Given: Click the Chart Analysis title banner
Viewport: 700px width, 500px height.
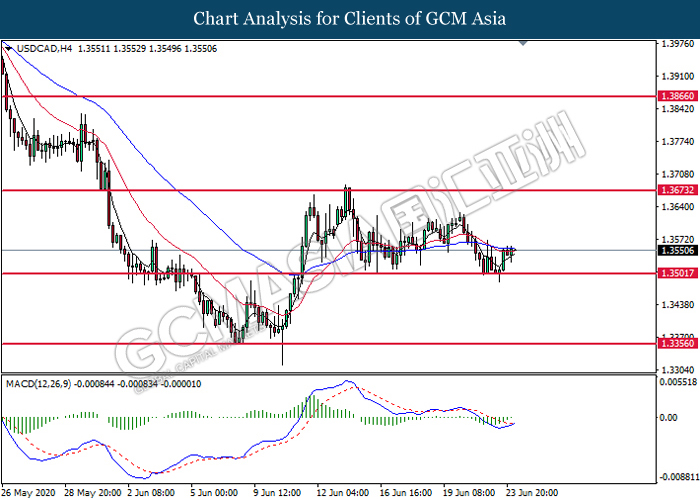Looking at the screenshot, I should (349, 19).
